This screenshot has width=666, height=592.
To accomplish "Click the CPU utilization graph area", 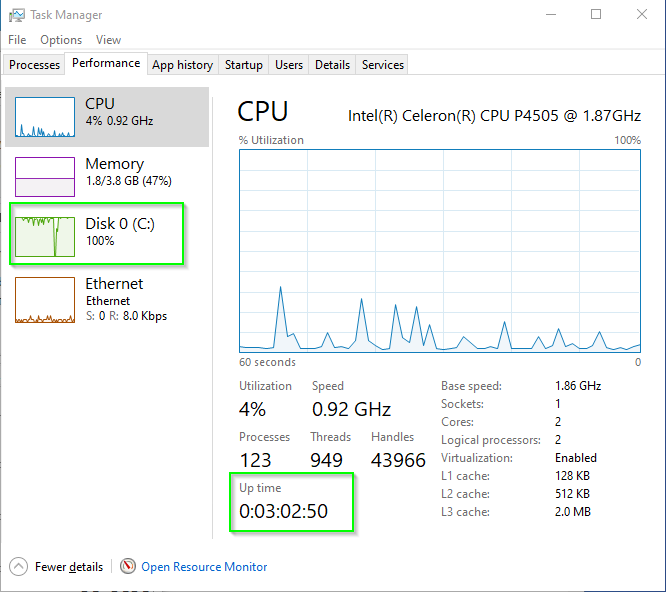I will (x=440, y=251).
